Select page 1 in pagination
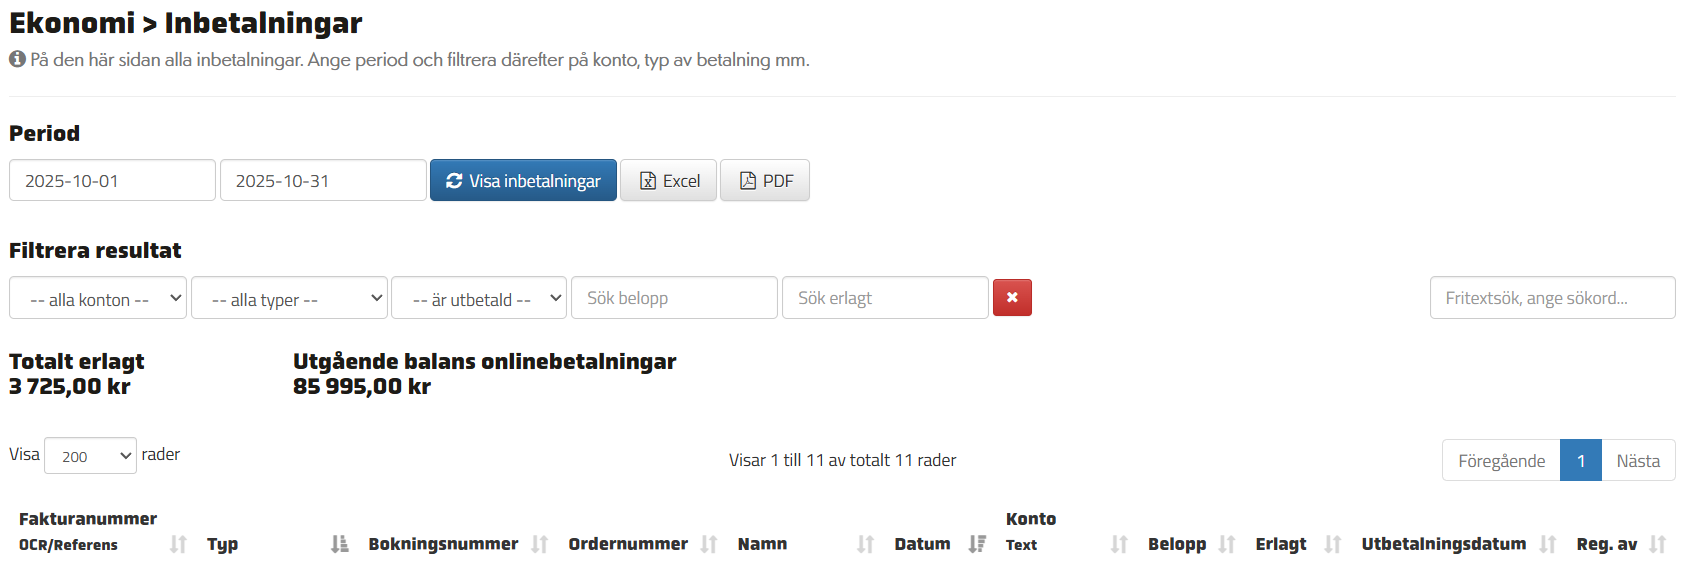The width and height of the screenshot is (1681, 565). point(1580,461)
